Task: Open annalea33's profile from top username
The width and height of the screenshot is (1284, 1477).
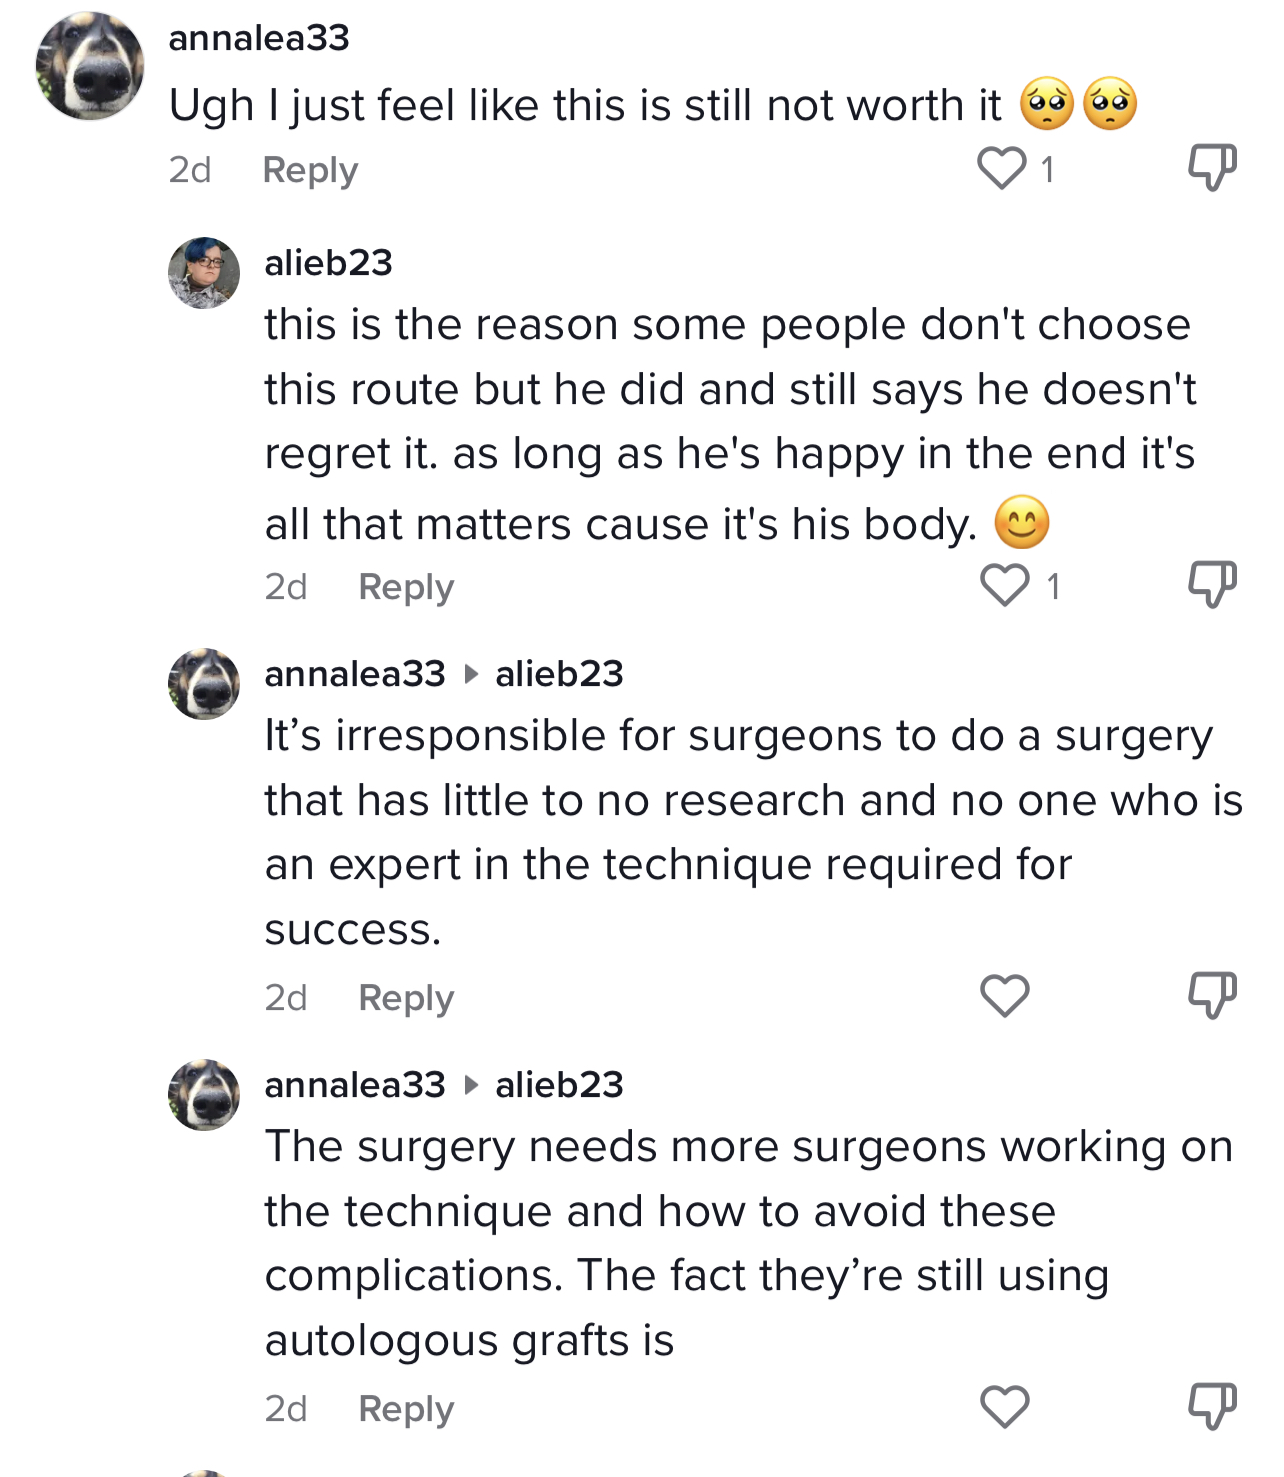Action: [x=259, y=38]
